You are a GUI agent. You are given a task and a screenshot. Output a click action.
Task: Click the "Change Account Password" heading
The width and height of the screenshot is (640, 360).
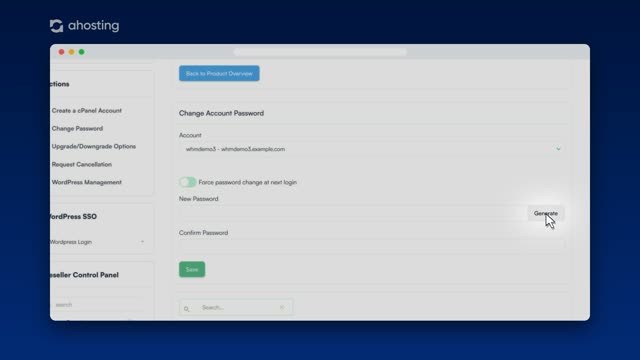point(221,113)
